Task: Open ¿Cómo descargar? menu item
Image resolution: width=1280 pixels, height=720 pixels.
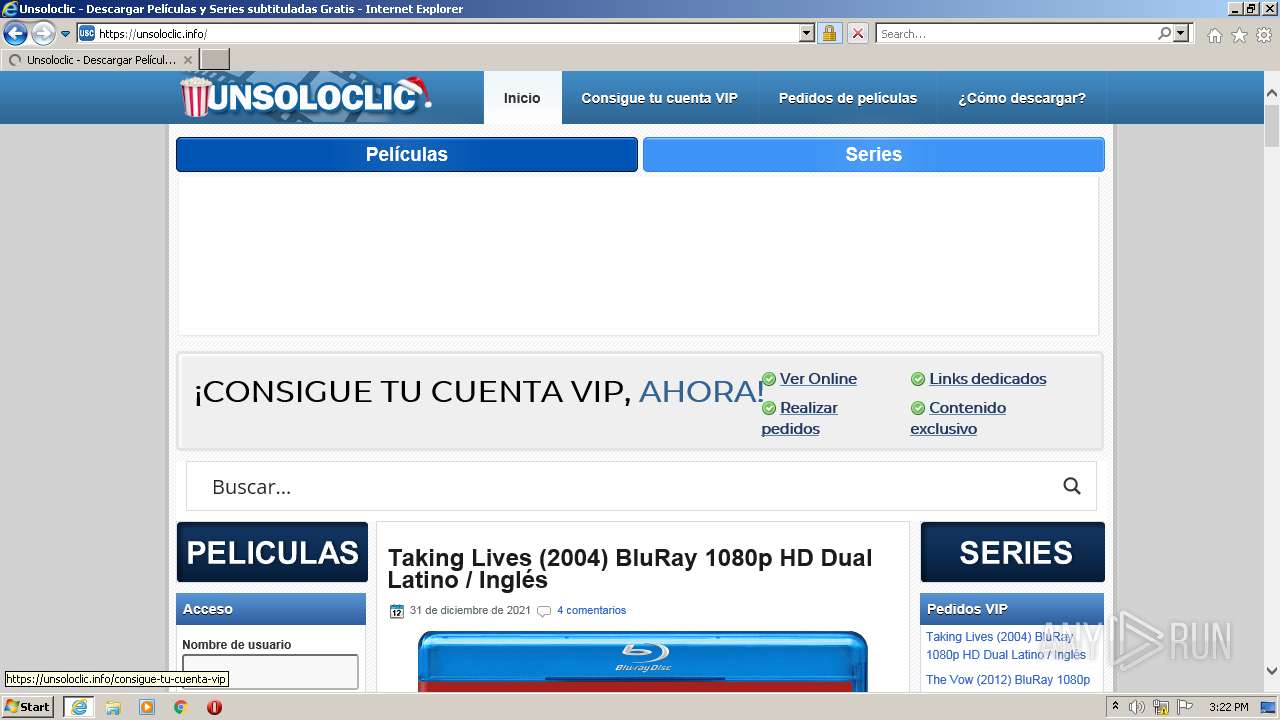Action: pyautogui.click(x=1022, y=98)
